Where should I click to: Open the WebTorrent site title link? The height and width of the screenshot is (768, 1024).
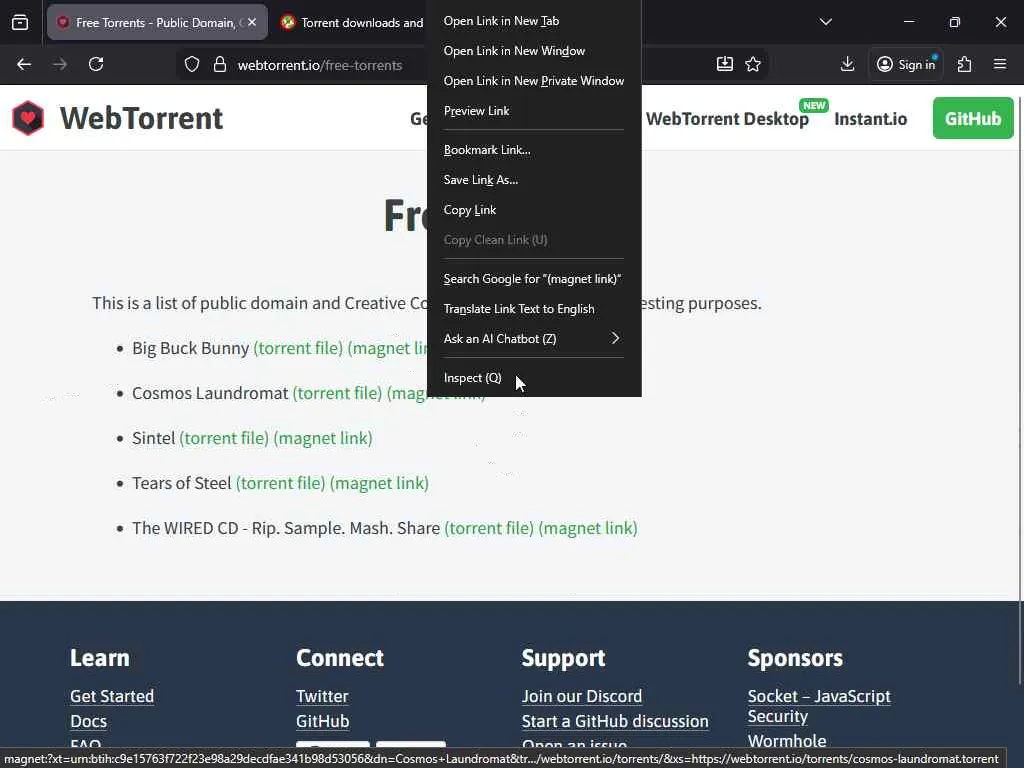tap(141, 118)
